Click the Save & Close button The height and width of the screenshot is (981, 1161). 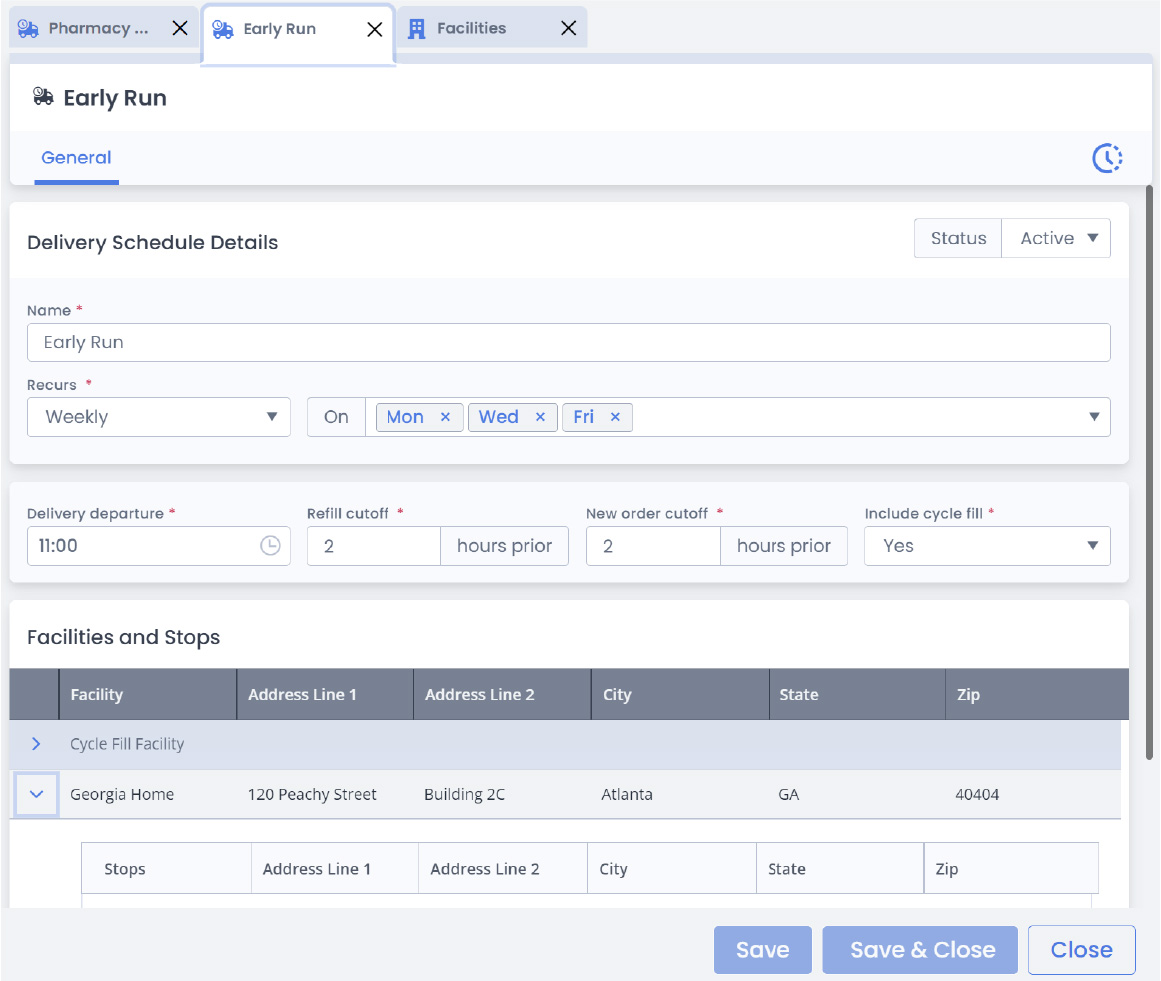point(920,949)
